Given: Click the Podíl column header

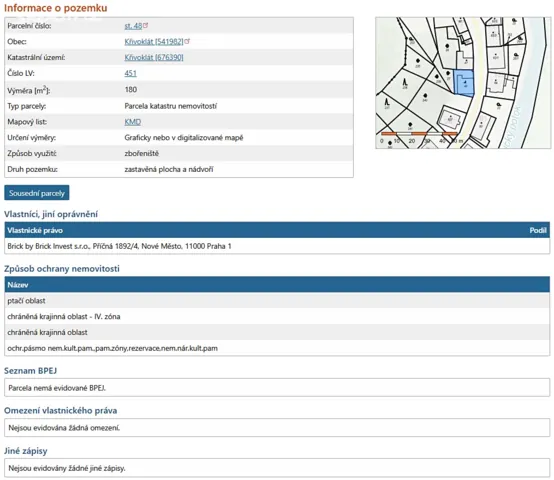Looking at the screenshot, I should (x=538, y=231).
